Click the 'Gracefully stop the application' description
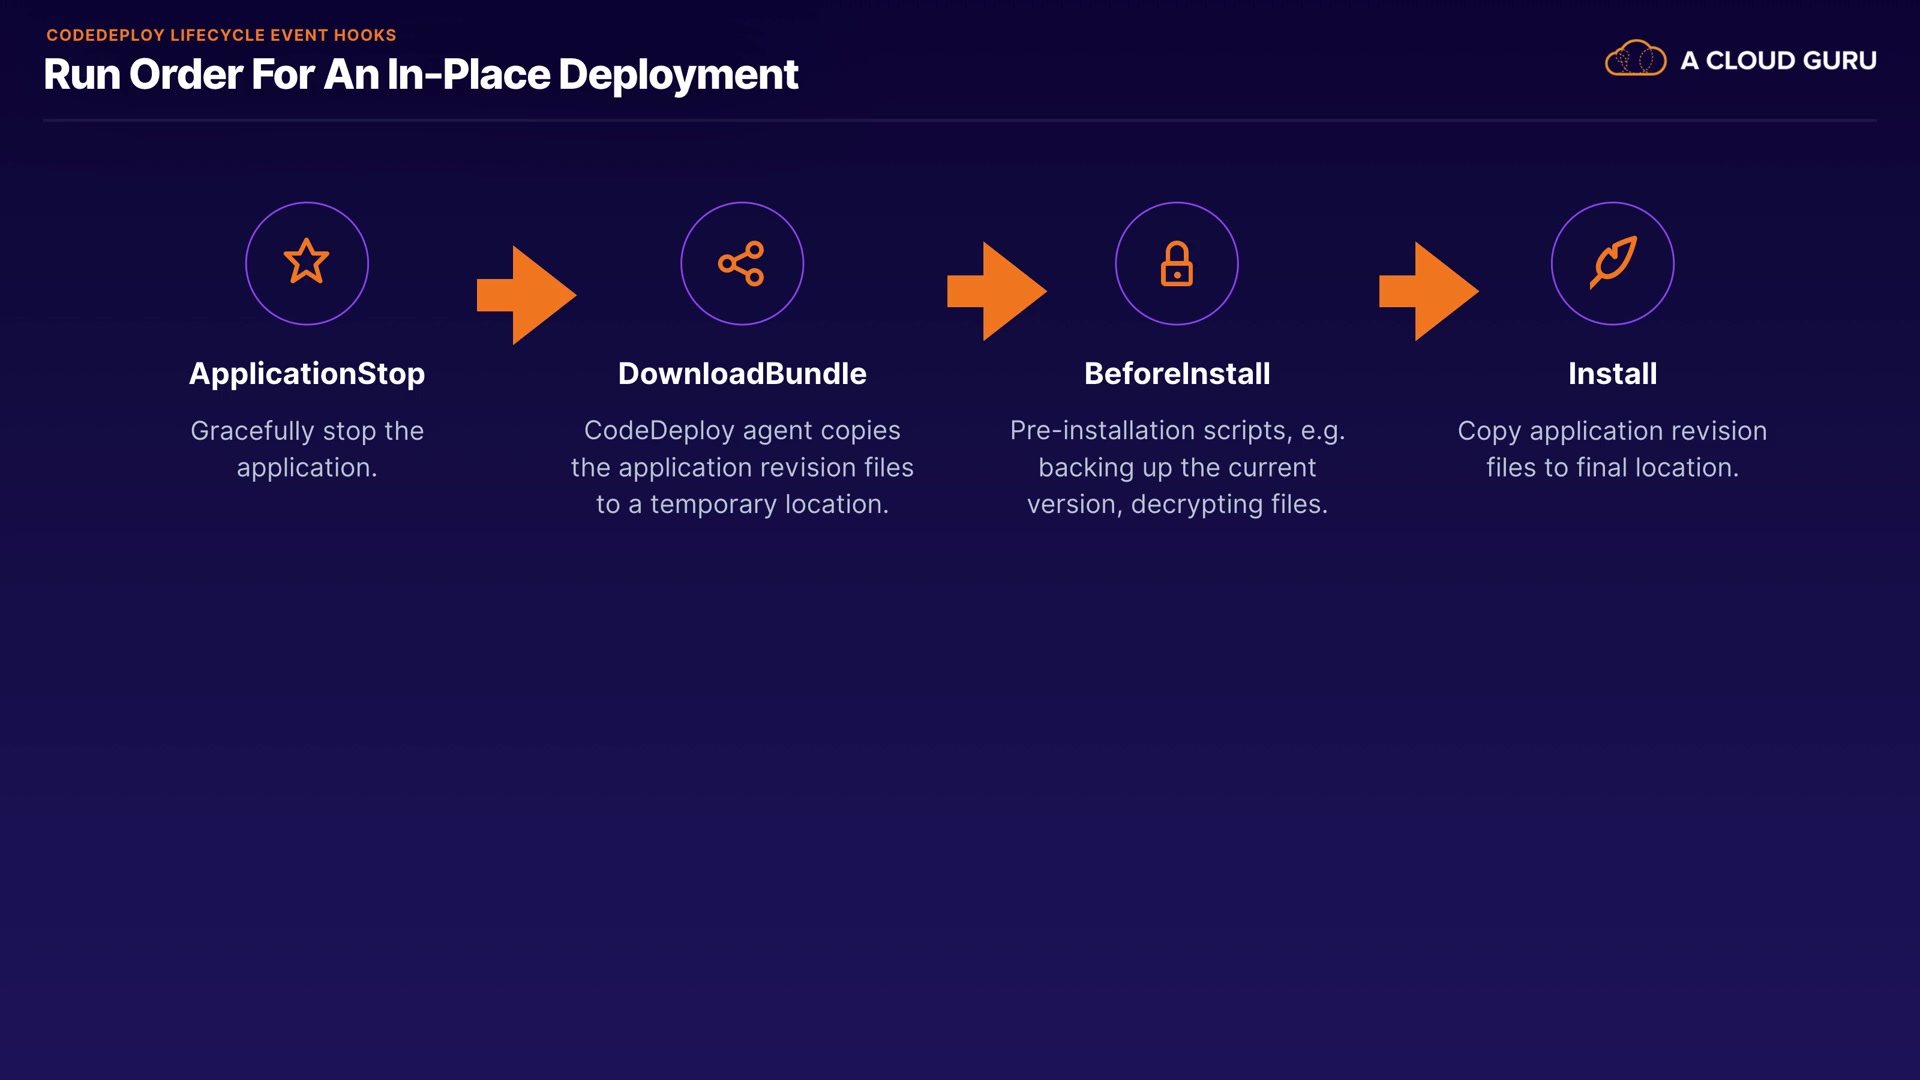The image size is (1920, 1080). [x=307, y=449]
